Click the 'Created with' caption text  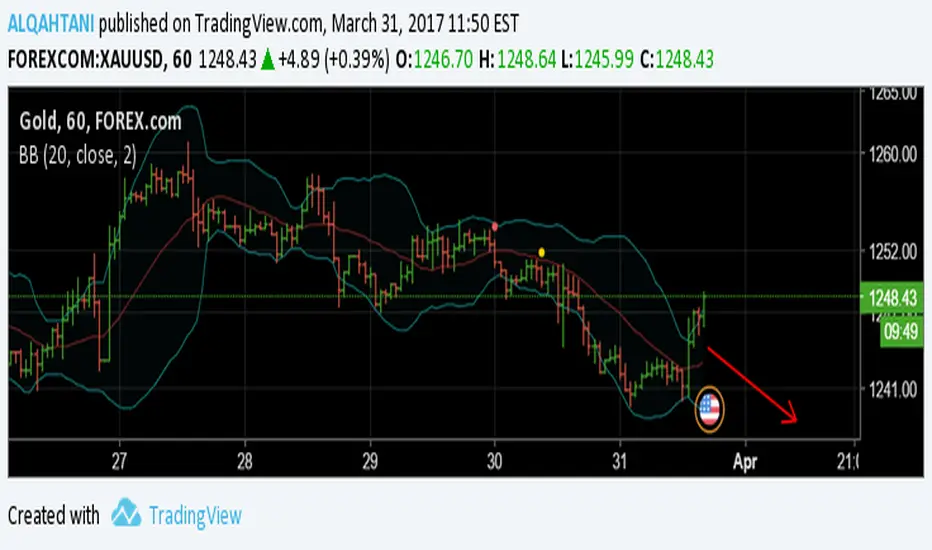(x=53, y=516)
